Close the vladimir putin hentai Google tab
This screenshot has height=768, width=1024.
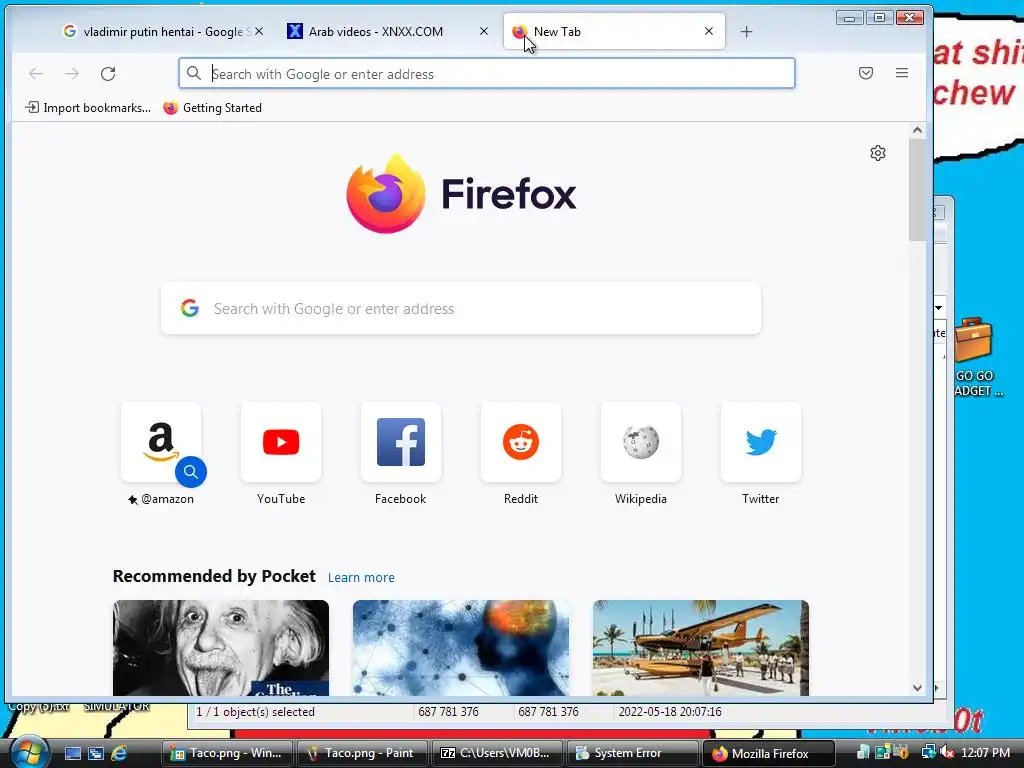point(259,31)
